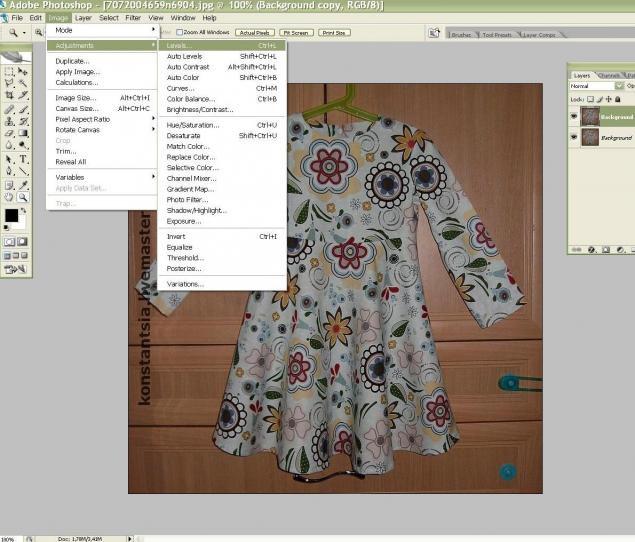The height and width of the screenshot is (542, 635).
Task: Expand the Pixel Aspect Ratio submenu
Action: [x=102, y=119]
